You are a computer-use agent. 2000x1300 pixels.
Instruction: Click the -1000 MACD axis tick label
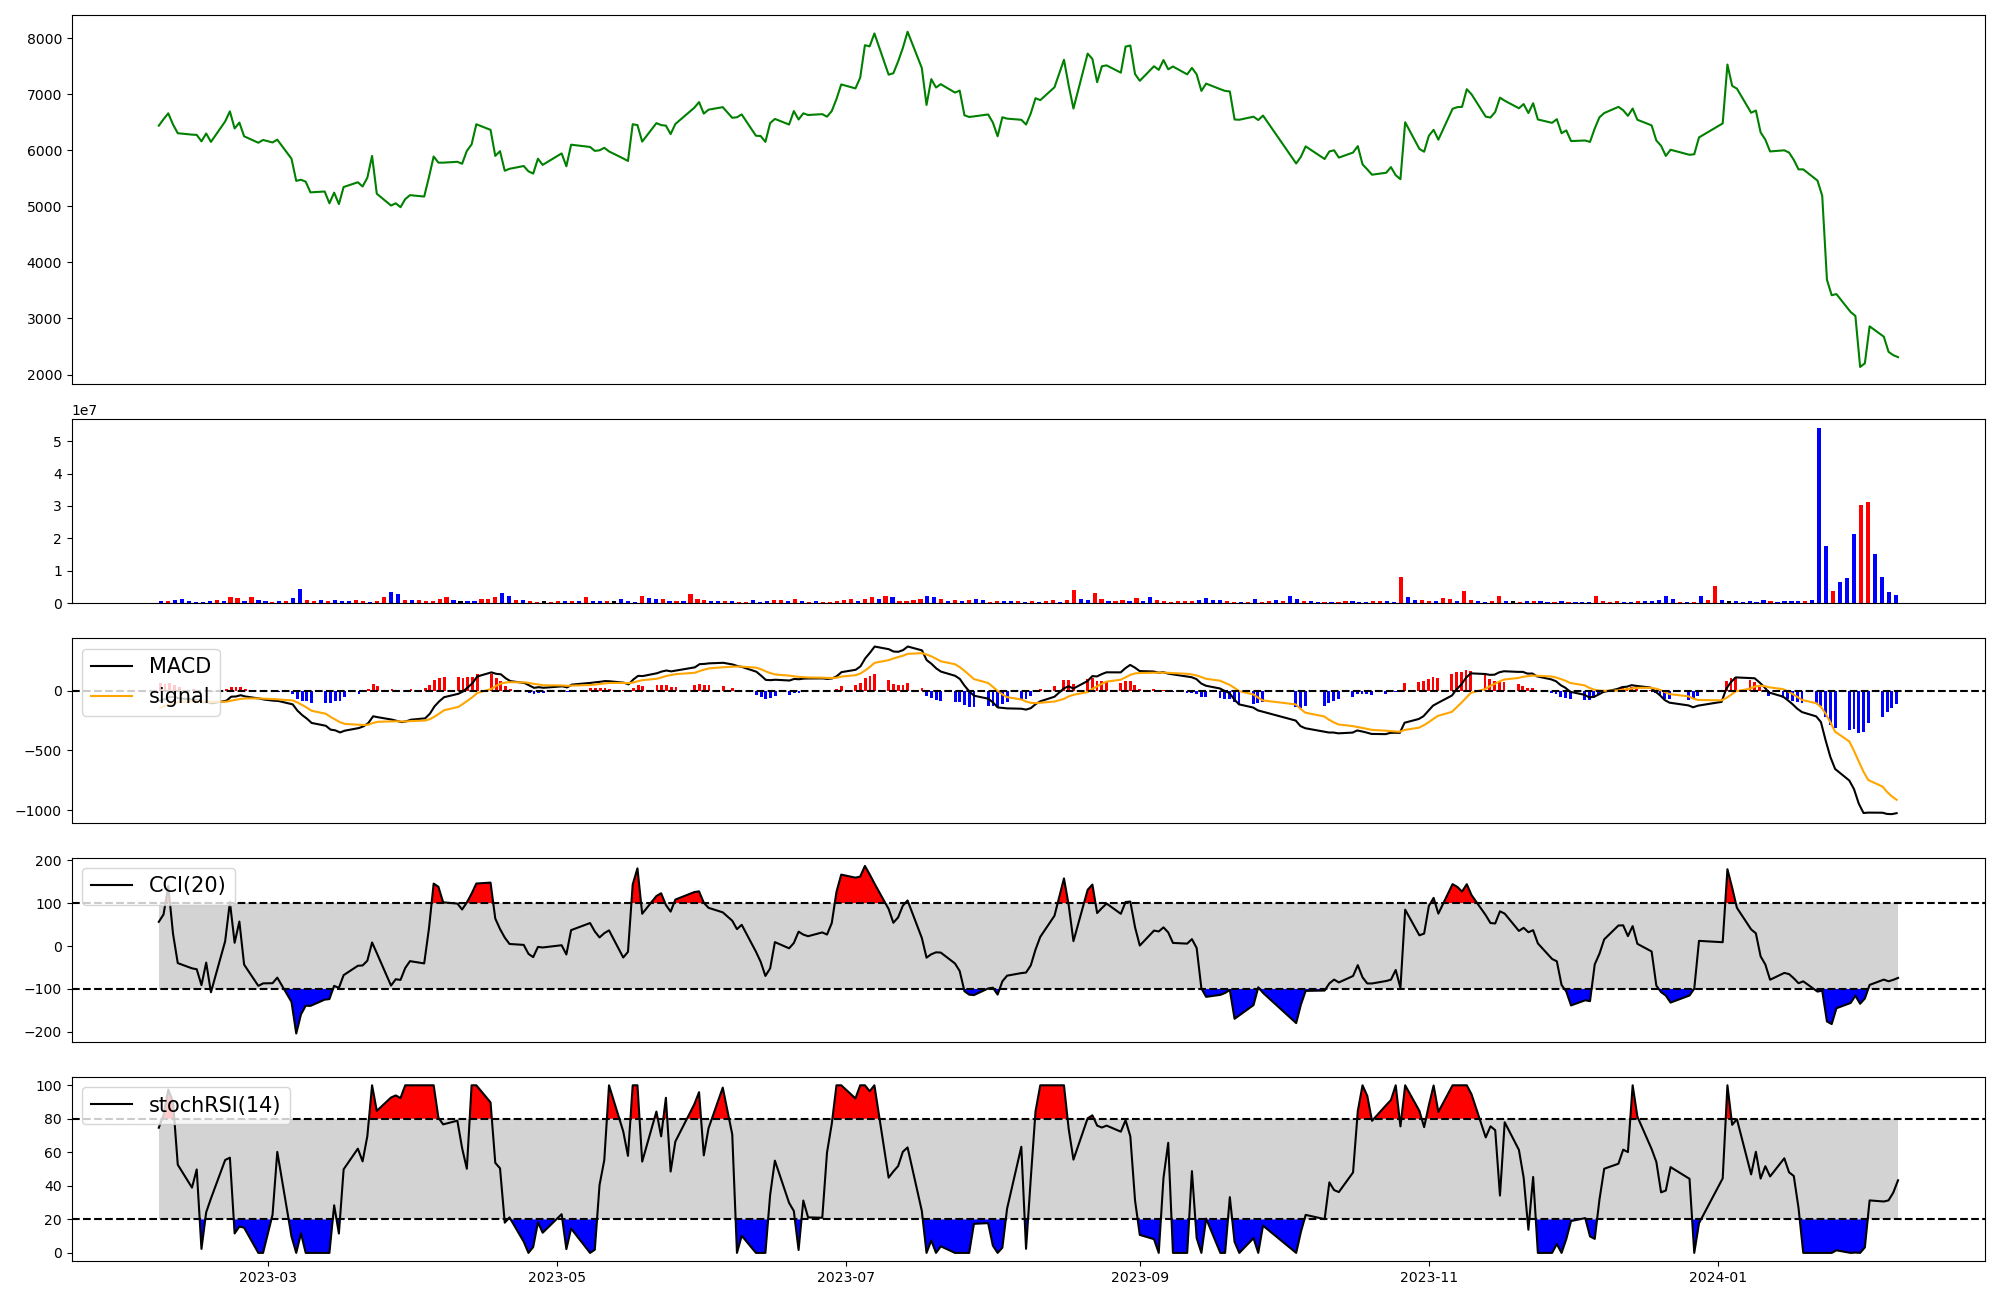point(38,811)
